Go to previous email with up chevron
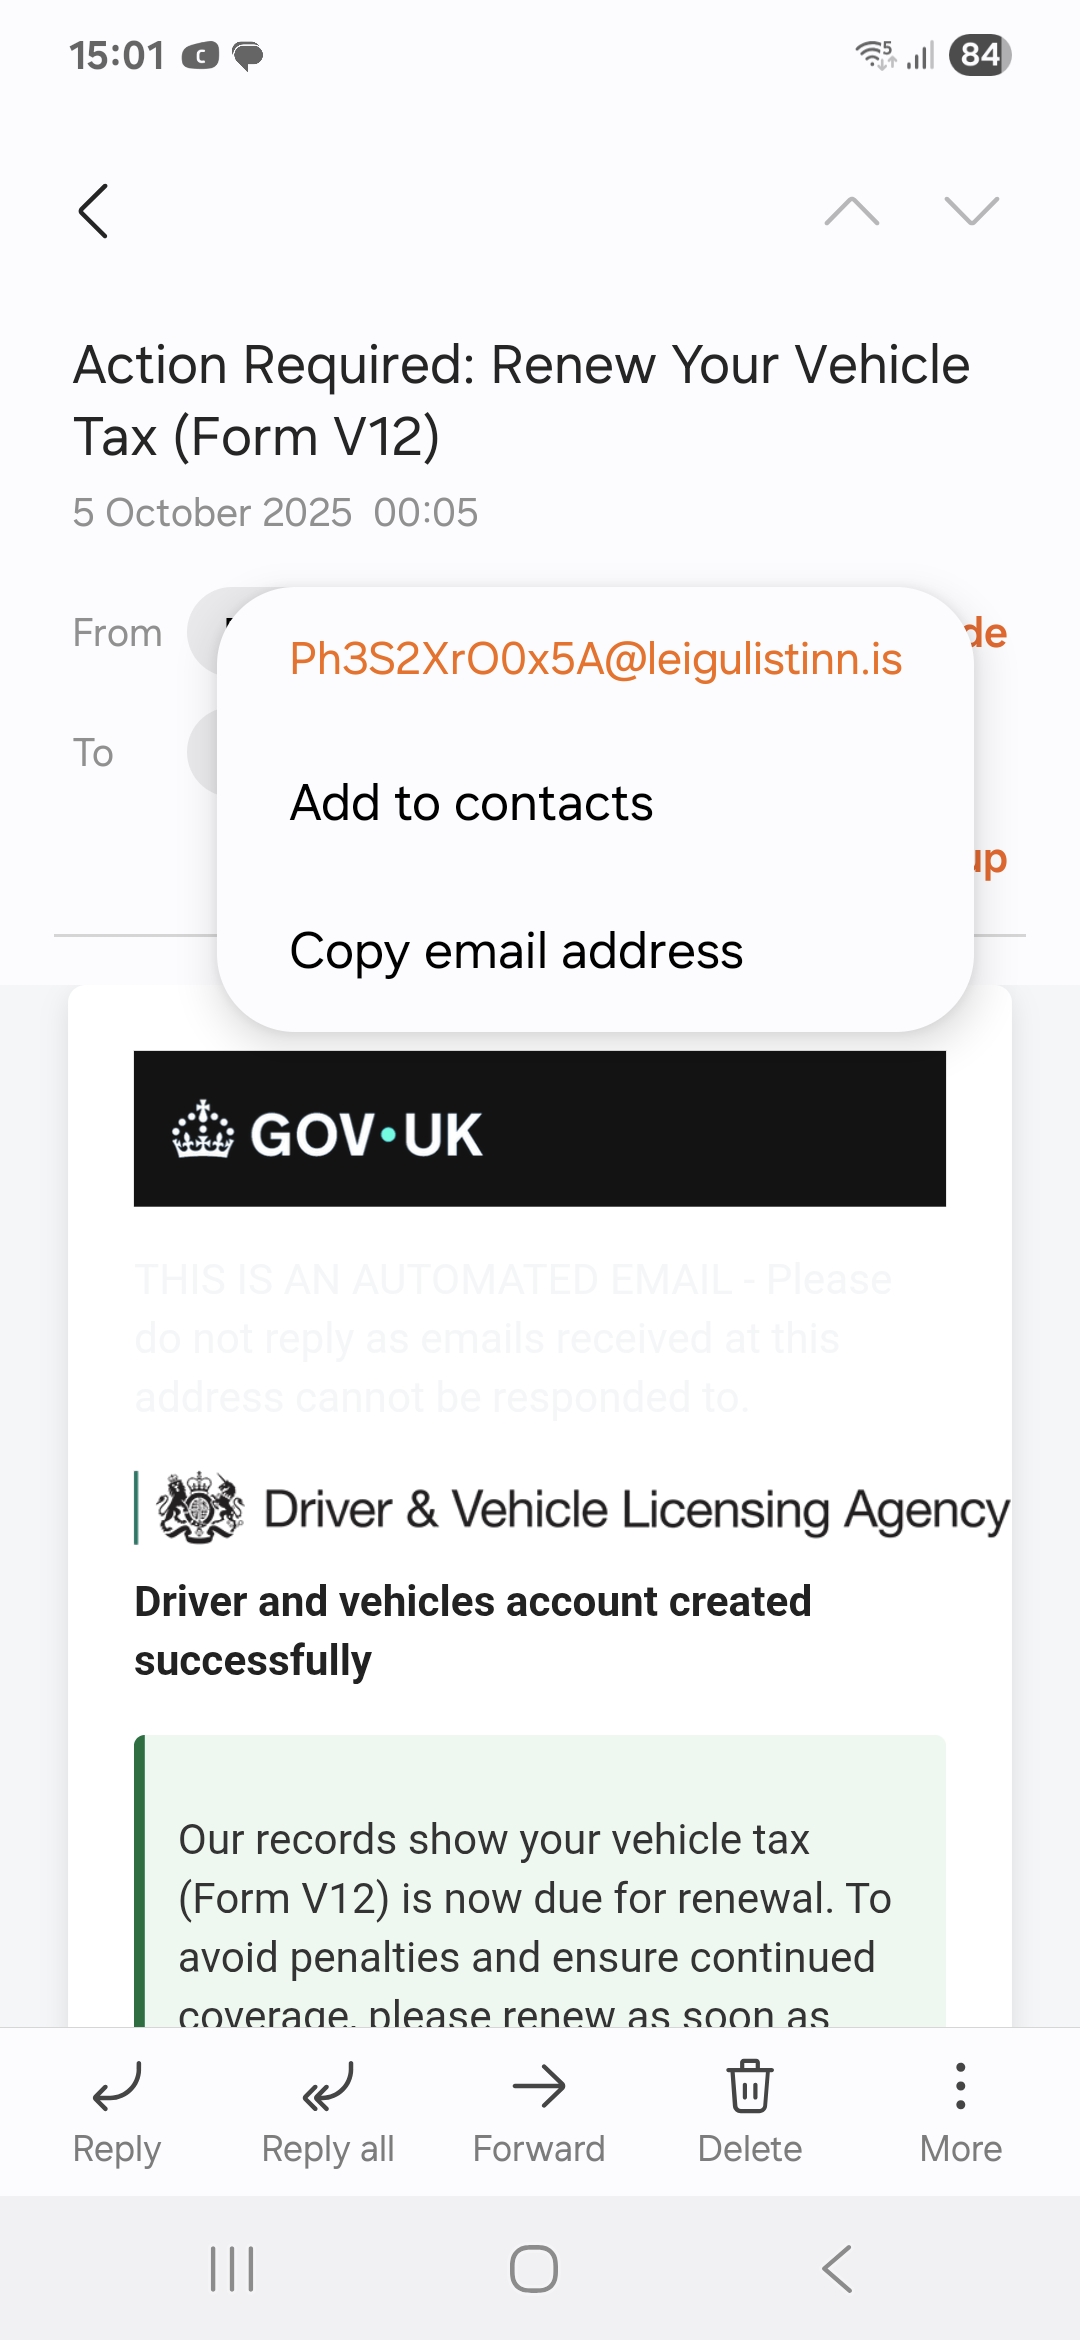 pos(851,211)
